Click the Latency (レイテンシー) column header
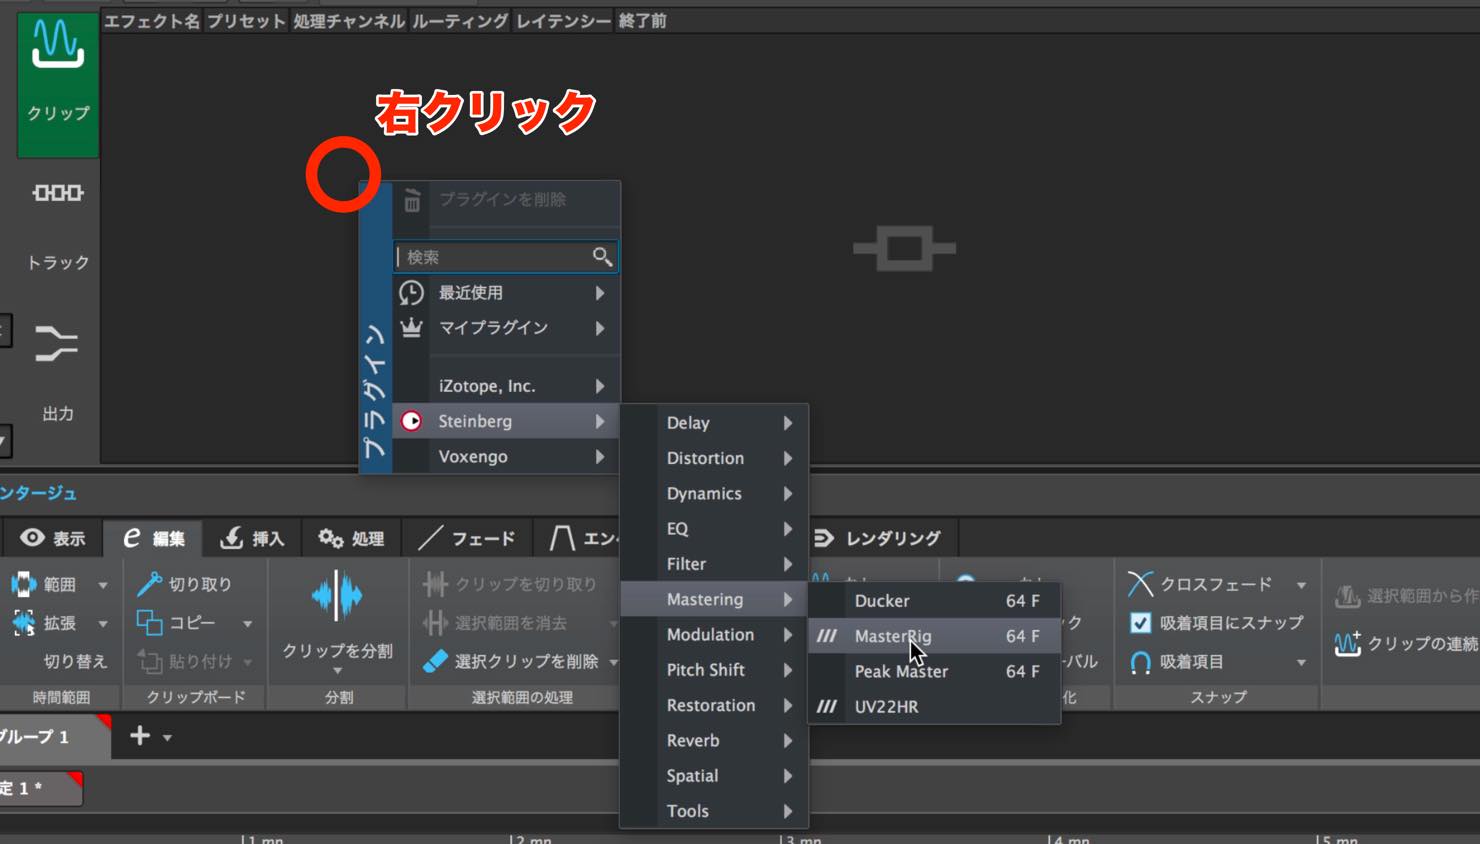 [x=563, y=21]
